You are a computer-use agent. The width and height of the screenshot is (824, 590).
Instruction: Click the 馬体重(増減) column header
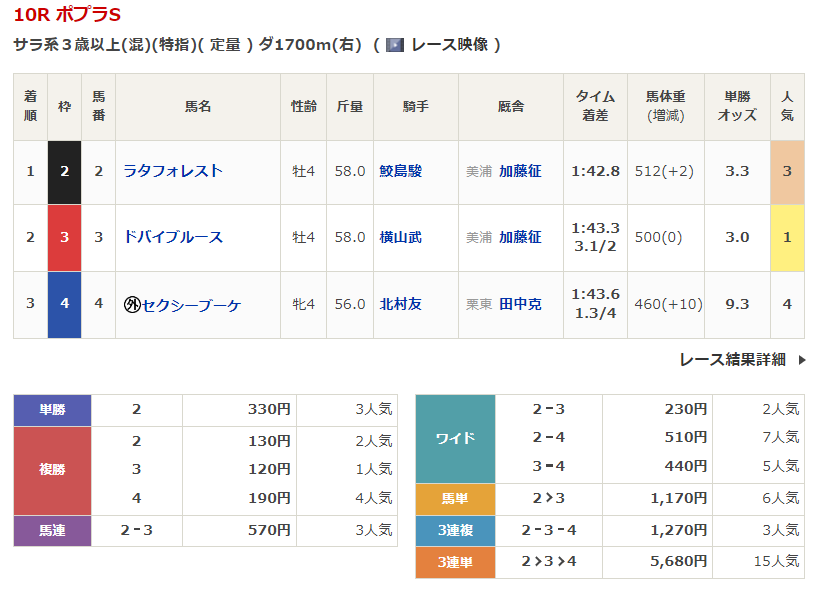pos(666,106)
